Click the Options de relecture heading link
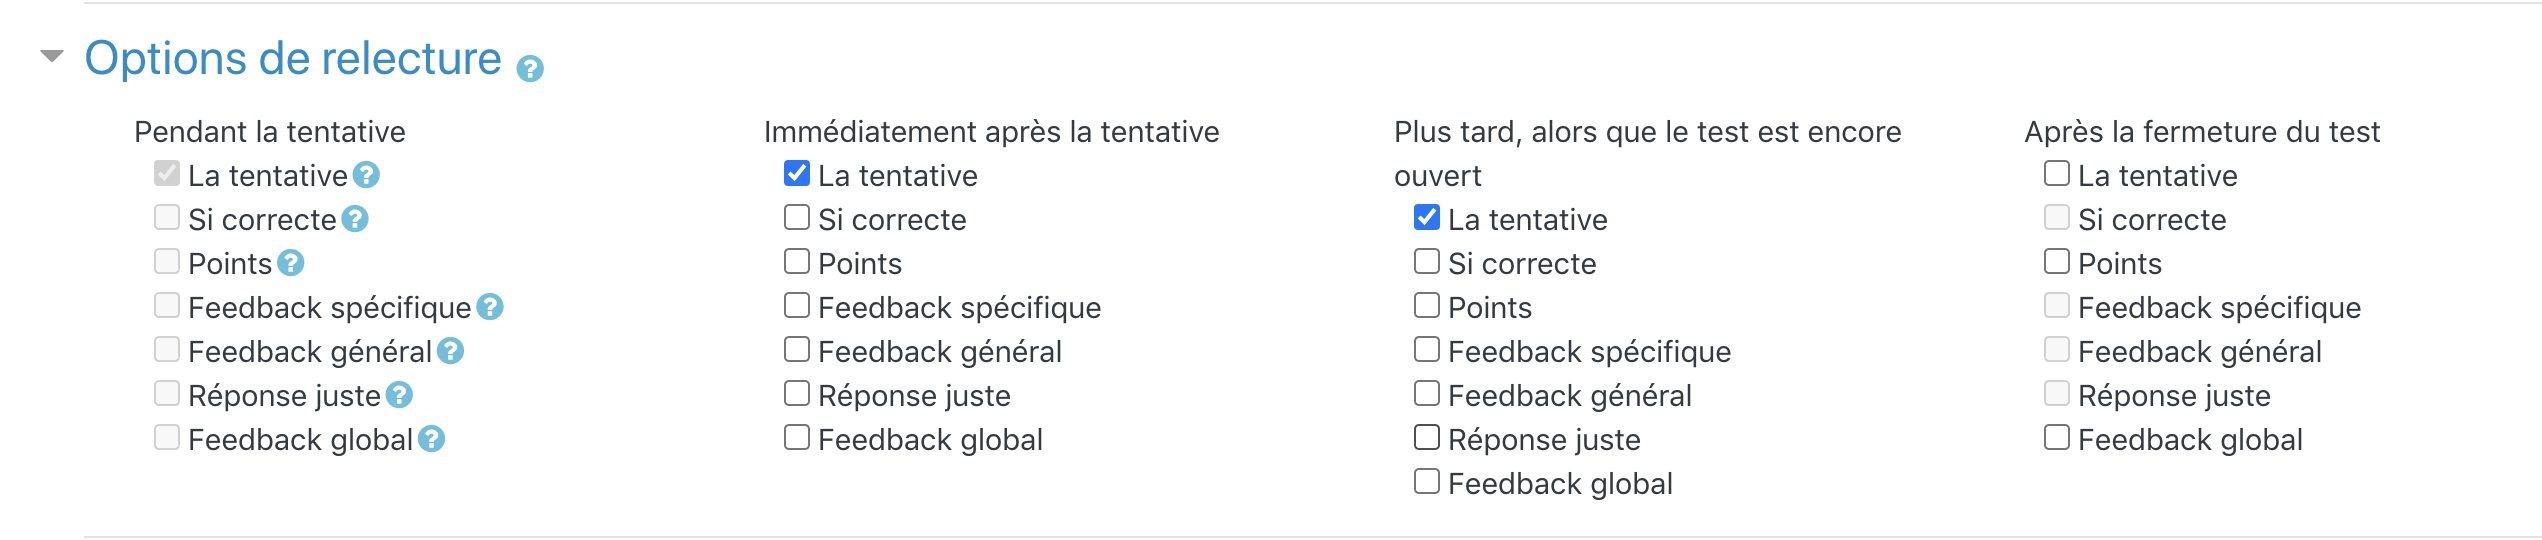The image size is (2542, 540). [293, 58]
